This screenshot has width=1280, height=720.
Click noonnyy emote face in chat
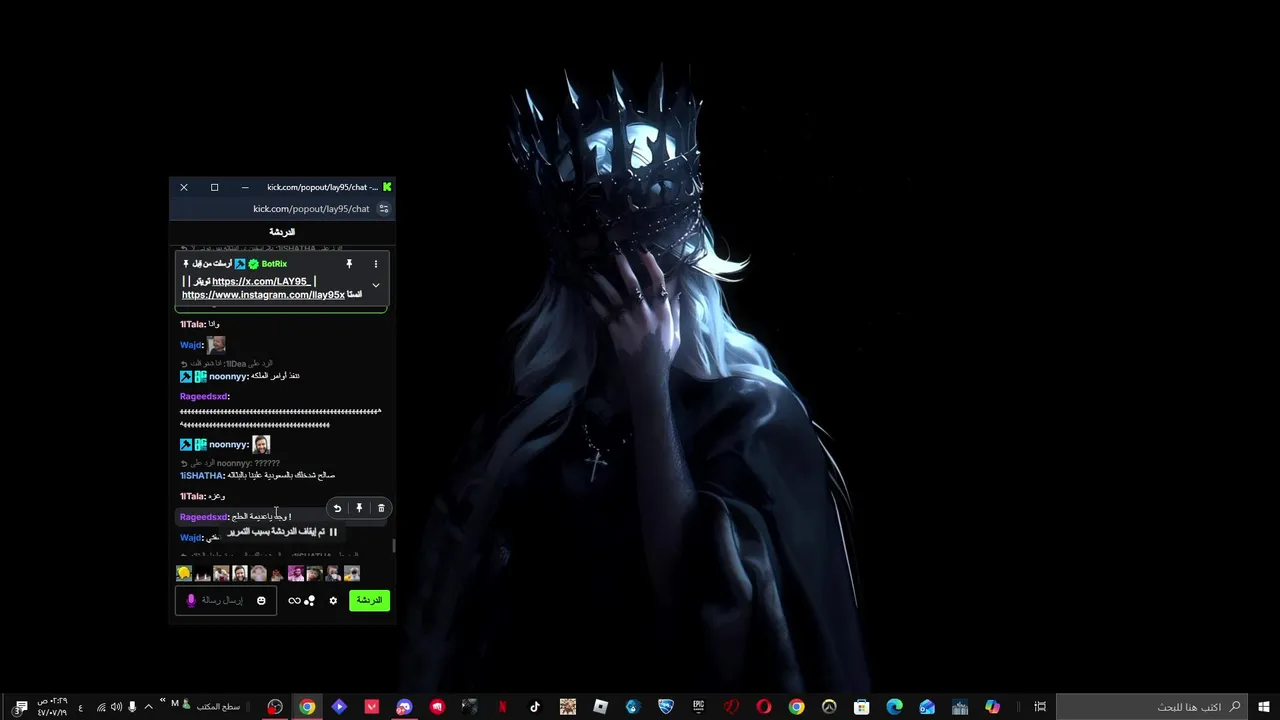[x=261, y=444]
